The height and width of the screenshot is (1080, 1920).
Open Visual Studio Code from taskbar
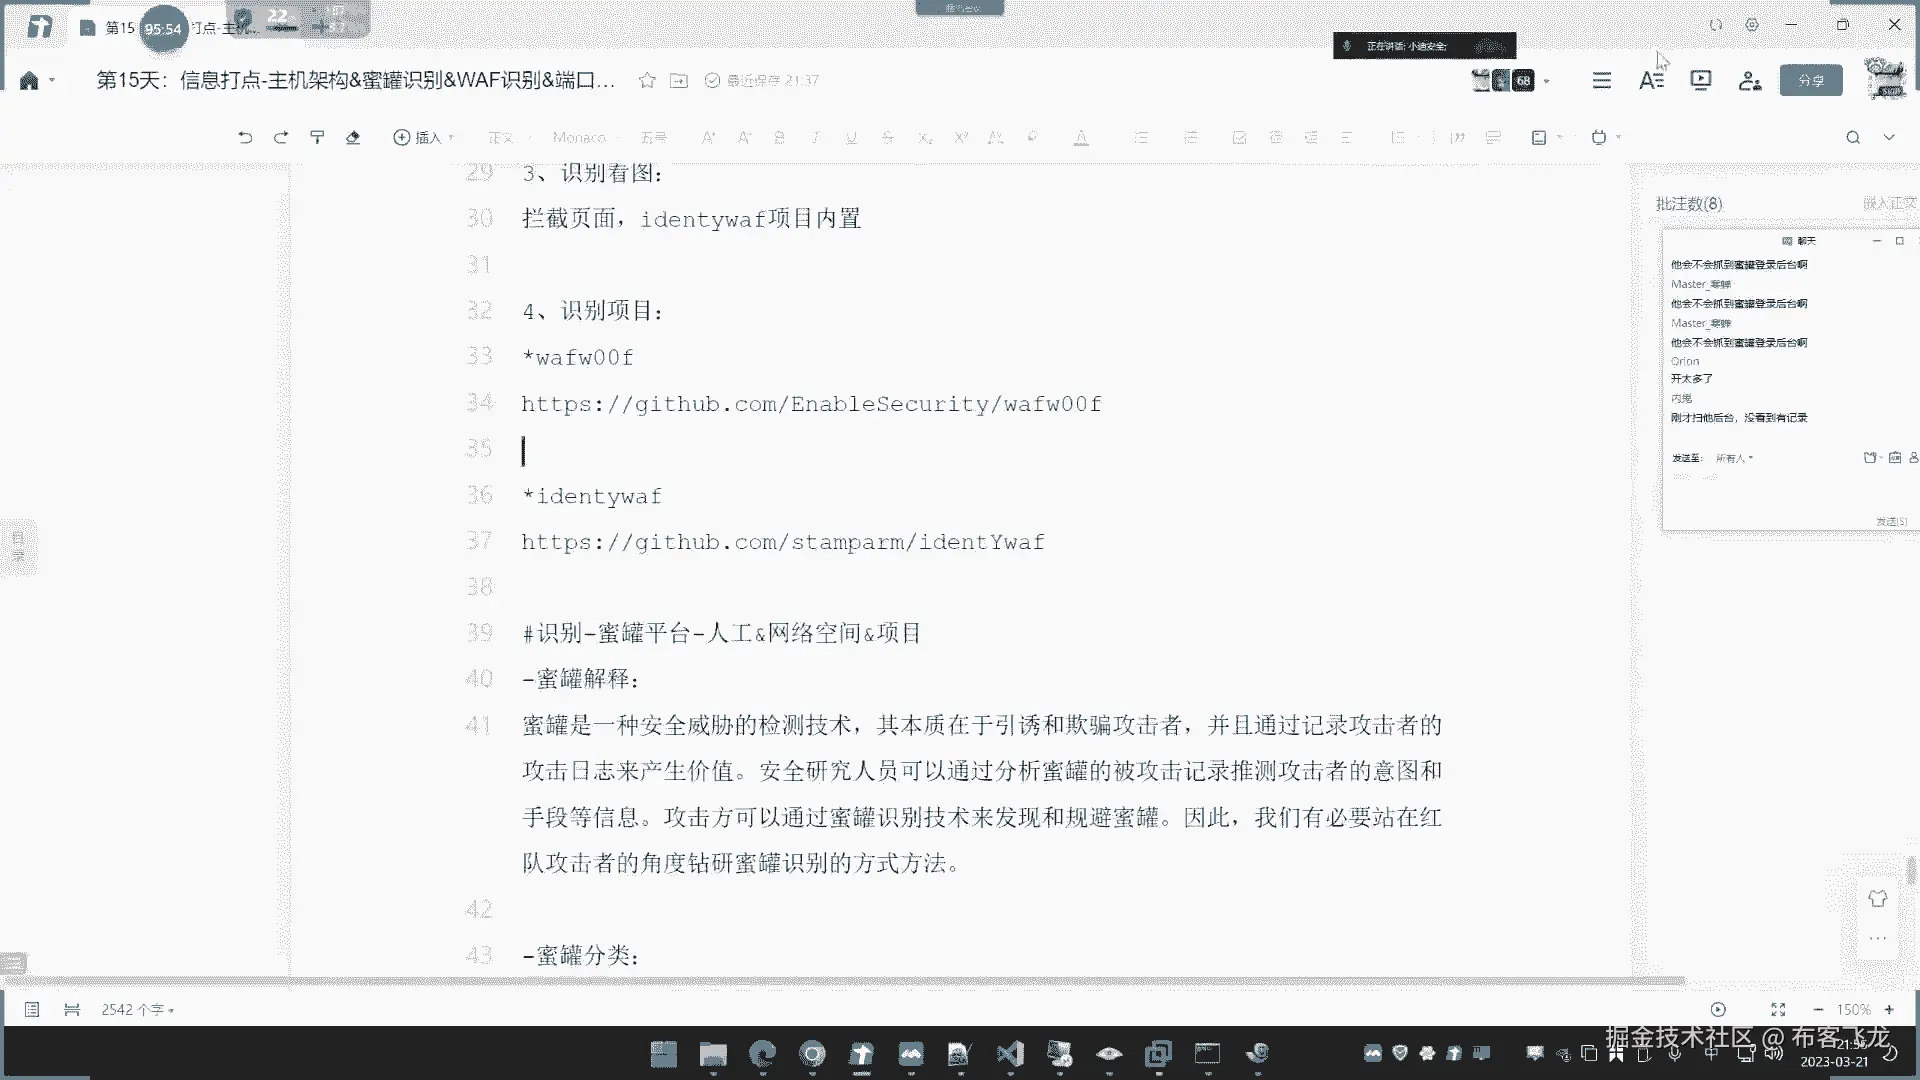[x=1010, y=1053]
